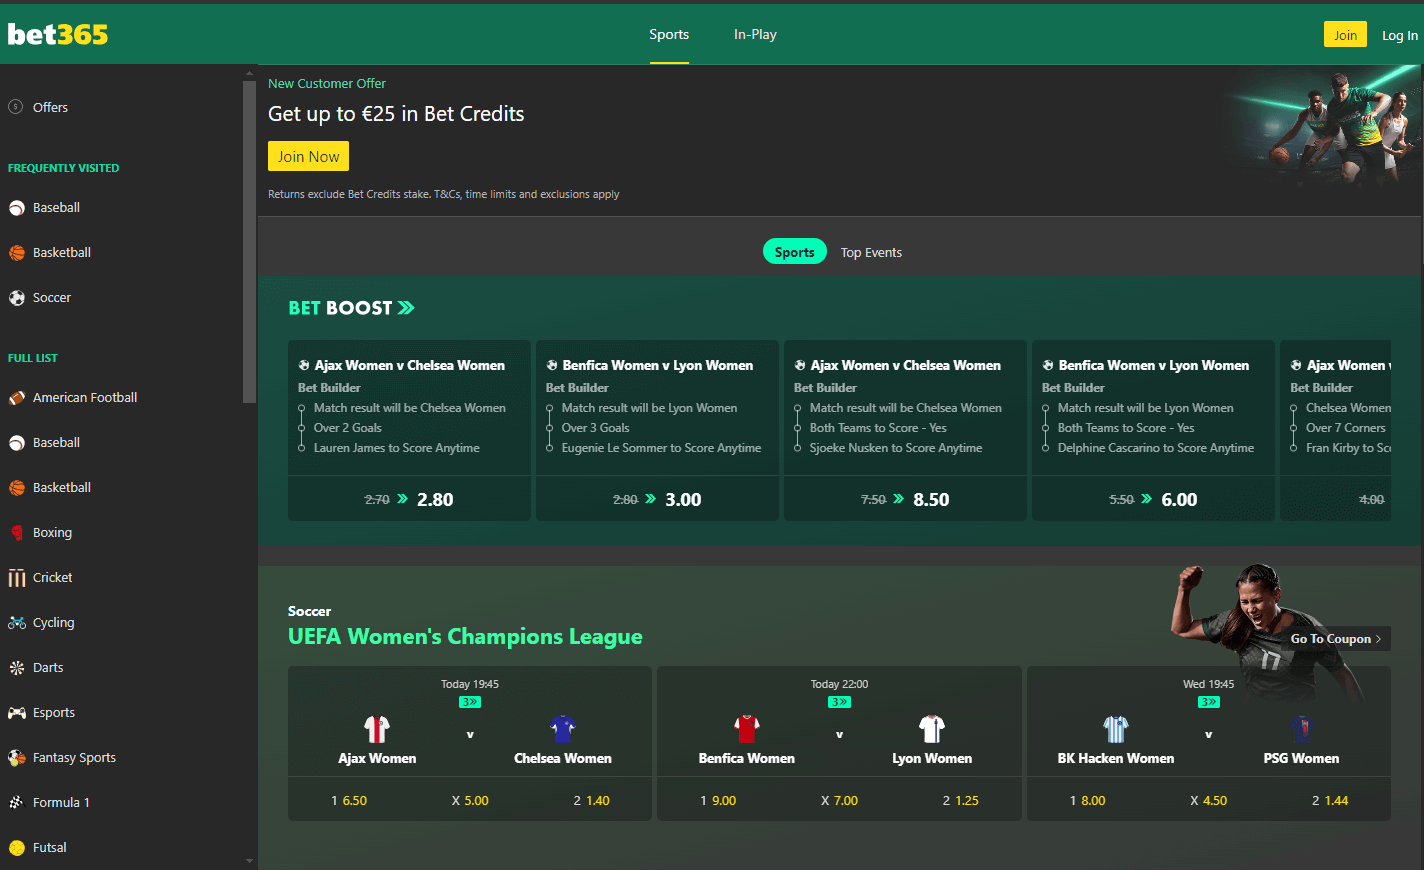Image resolution: width=1424 pixels, height=870 pixels.
Task: Select the American Football icon
Action: pos(17,398)
